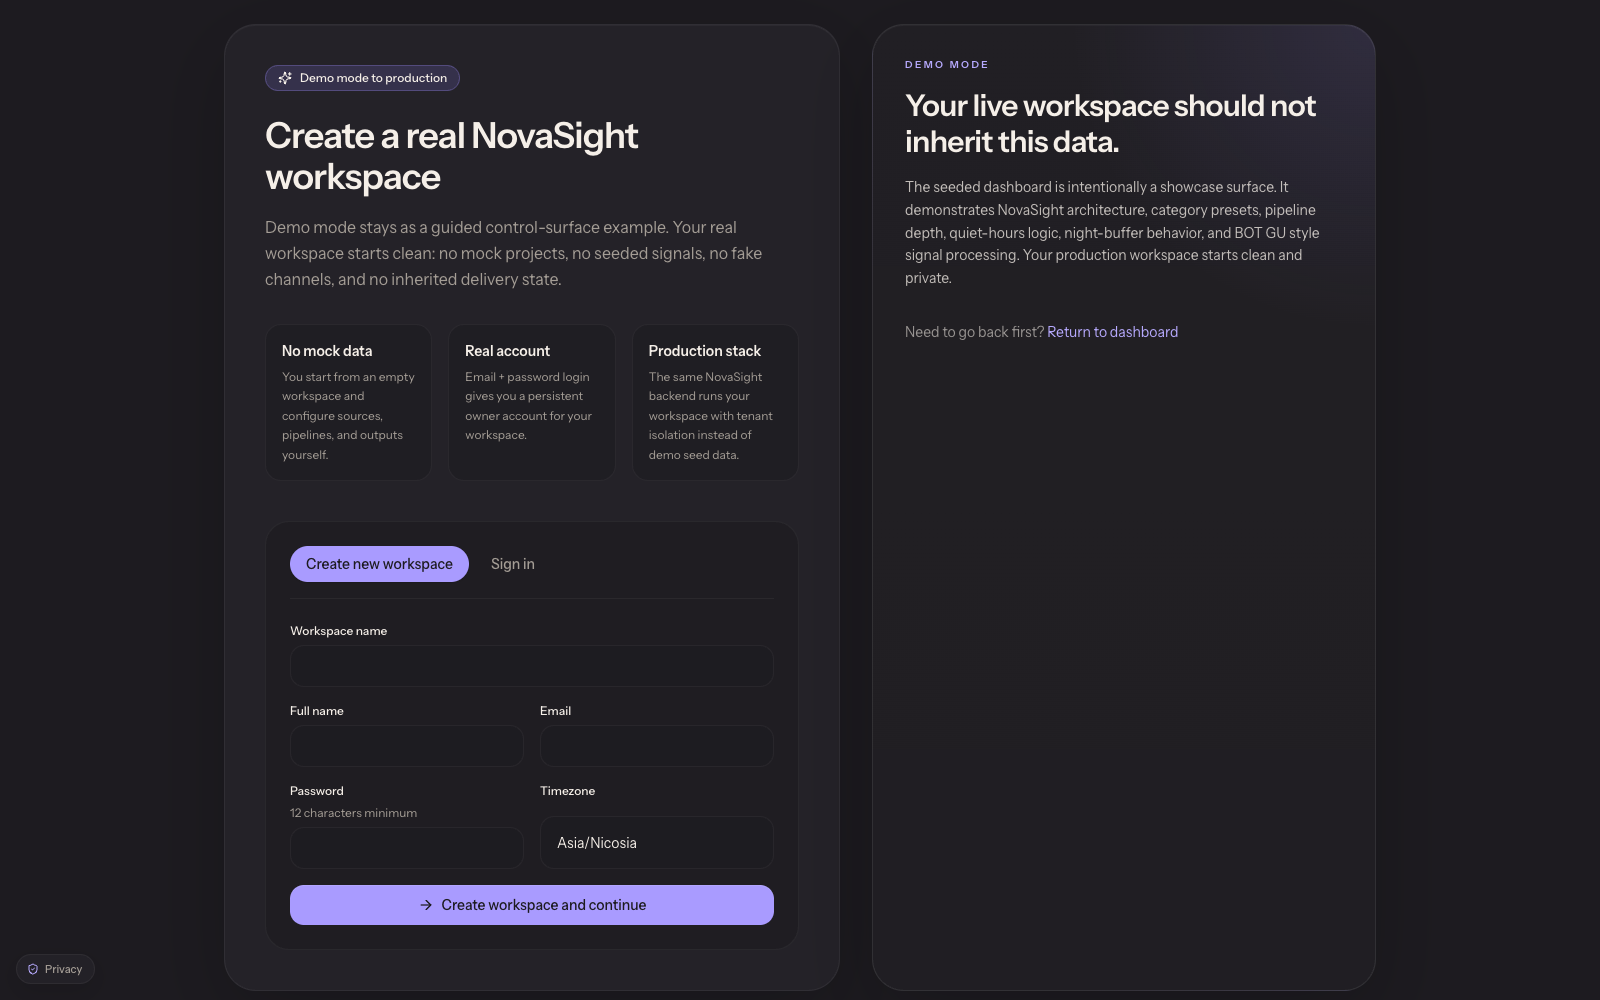Click the Password label
Screen dimensions: 1600x1000
(x=316, y=791)
